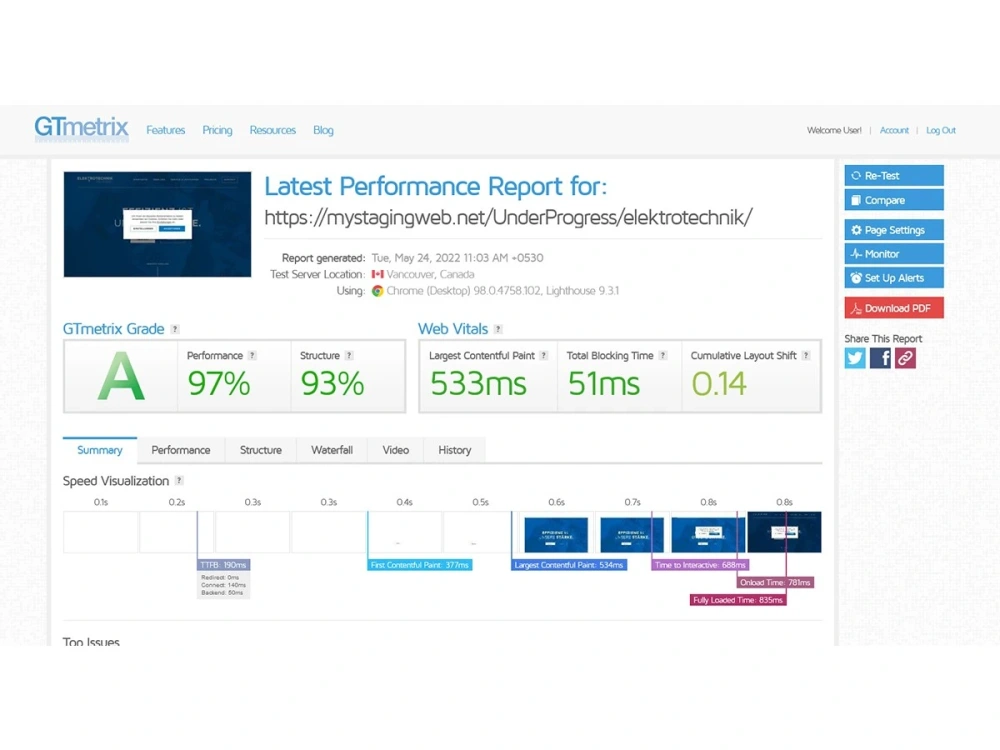Click the 0.14 layout shift value
1000x750 pixels.
719,383
